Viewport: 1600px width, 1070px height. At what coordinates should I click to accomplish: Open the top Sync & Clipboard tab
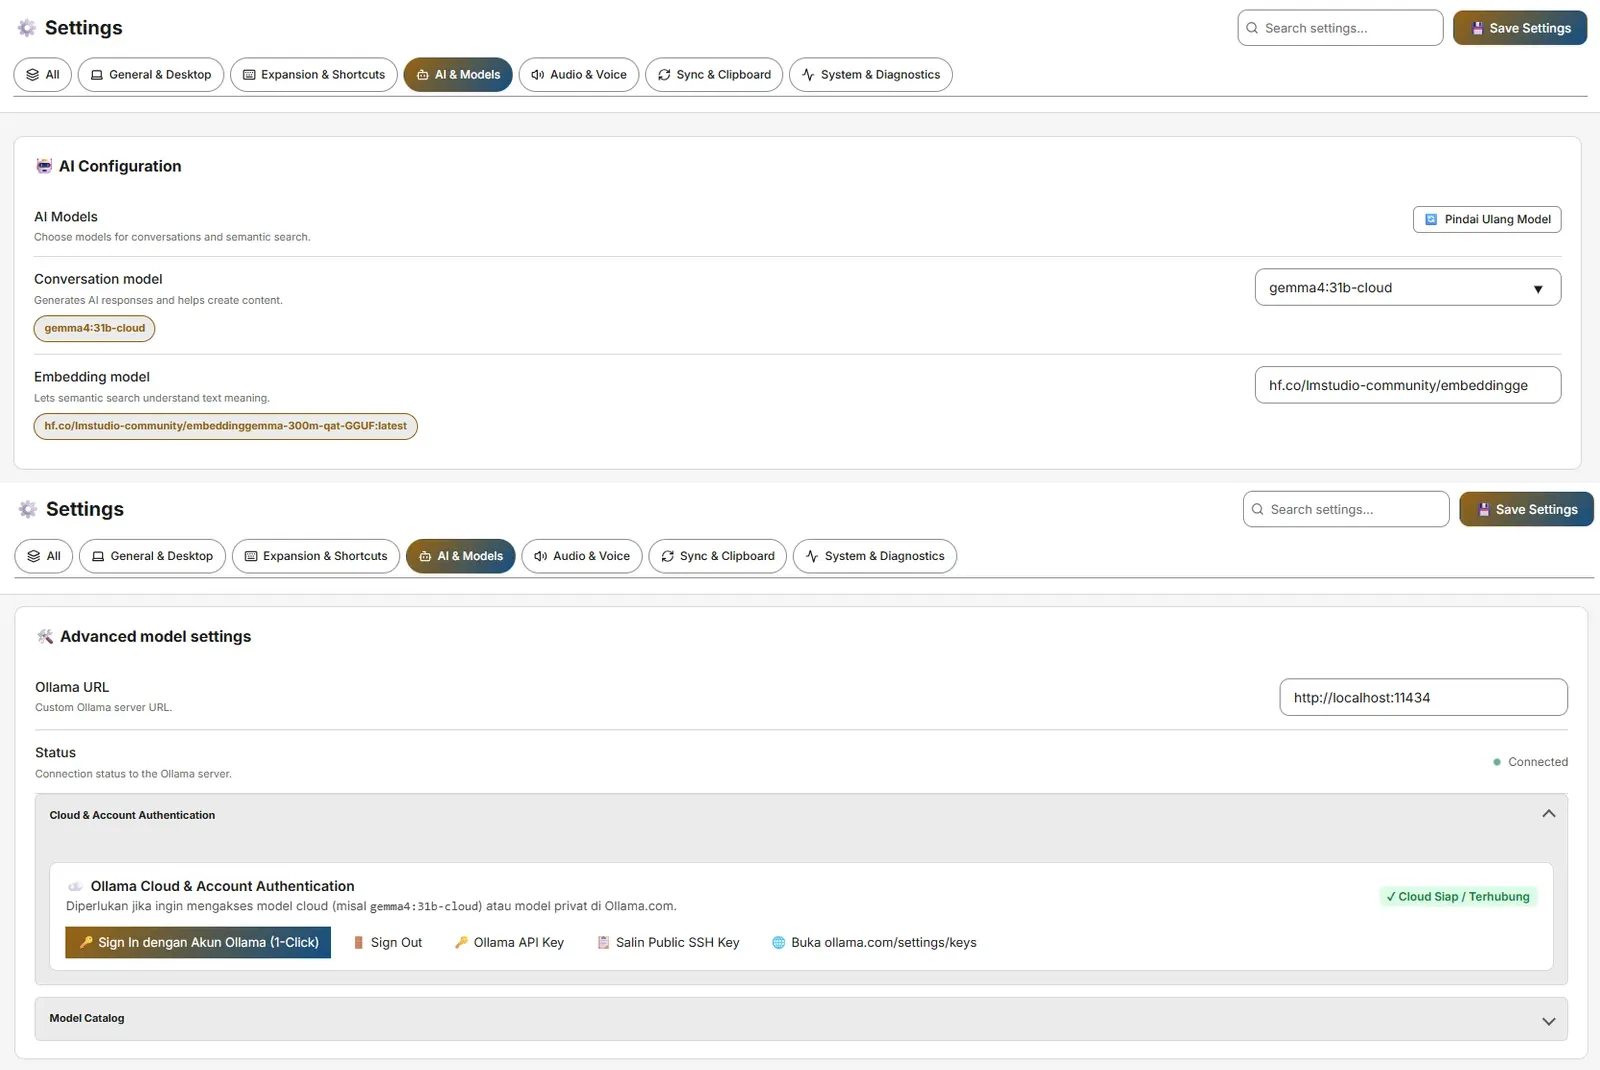tap(714, 75)
